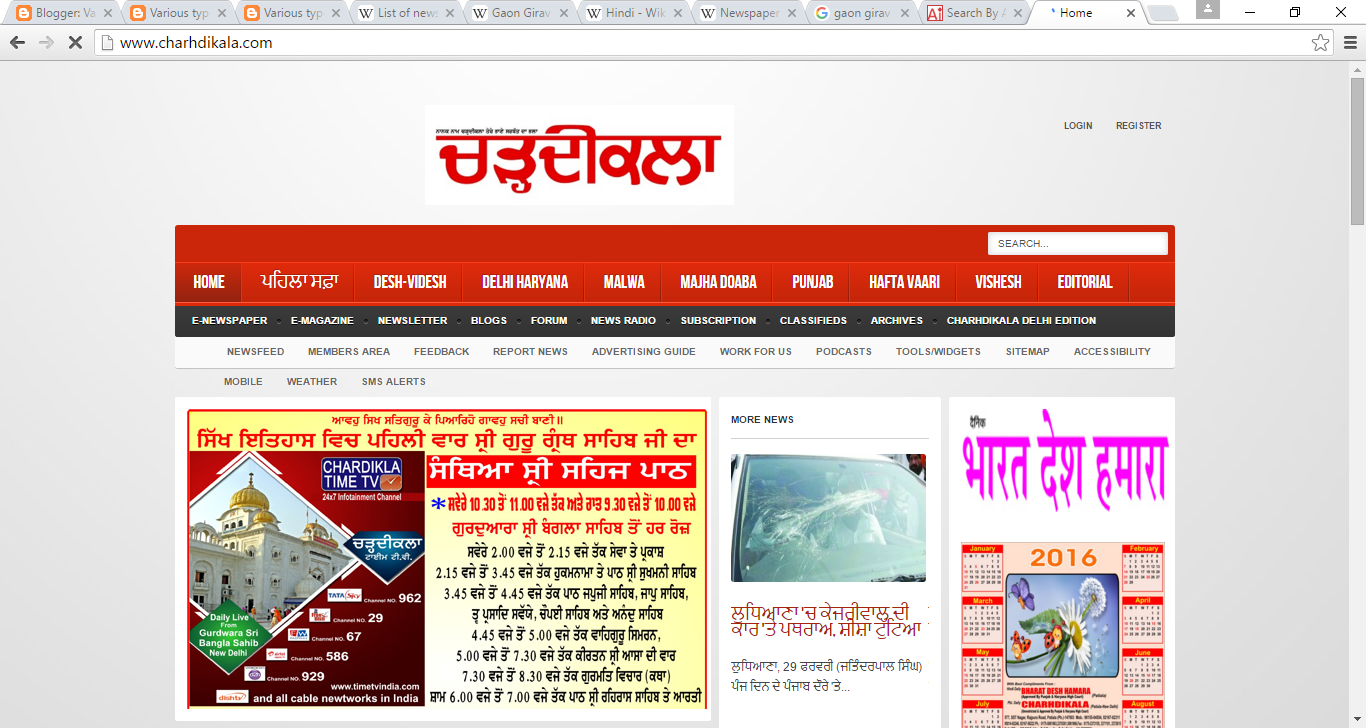The width and height of the screenshot is (1366, 728).
Task: Click the SEARCH... field on the site
Action: [x=1078, y=243]
